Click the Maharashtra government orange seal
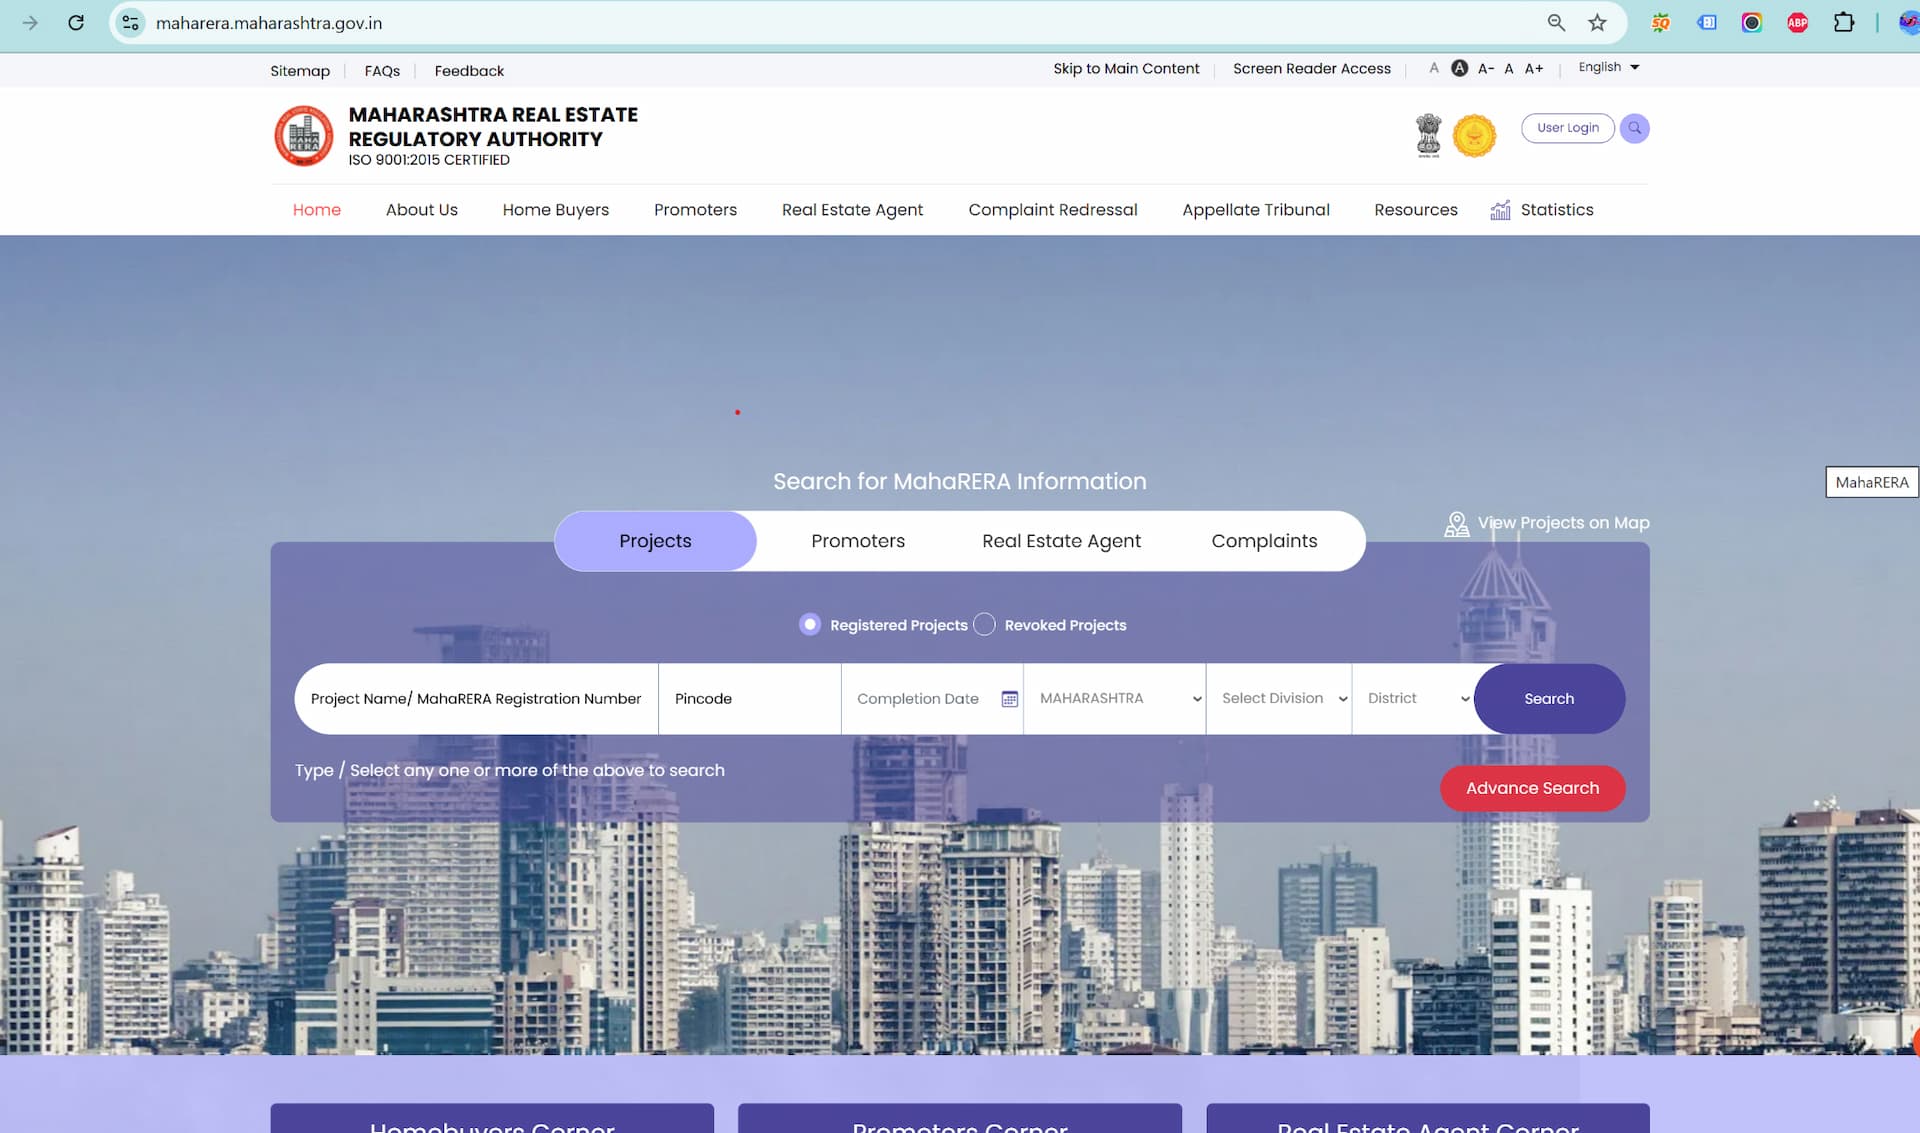 click(x=1474, y=135)
